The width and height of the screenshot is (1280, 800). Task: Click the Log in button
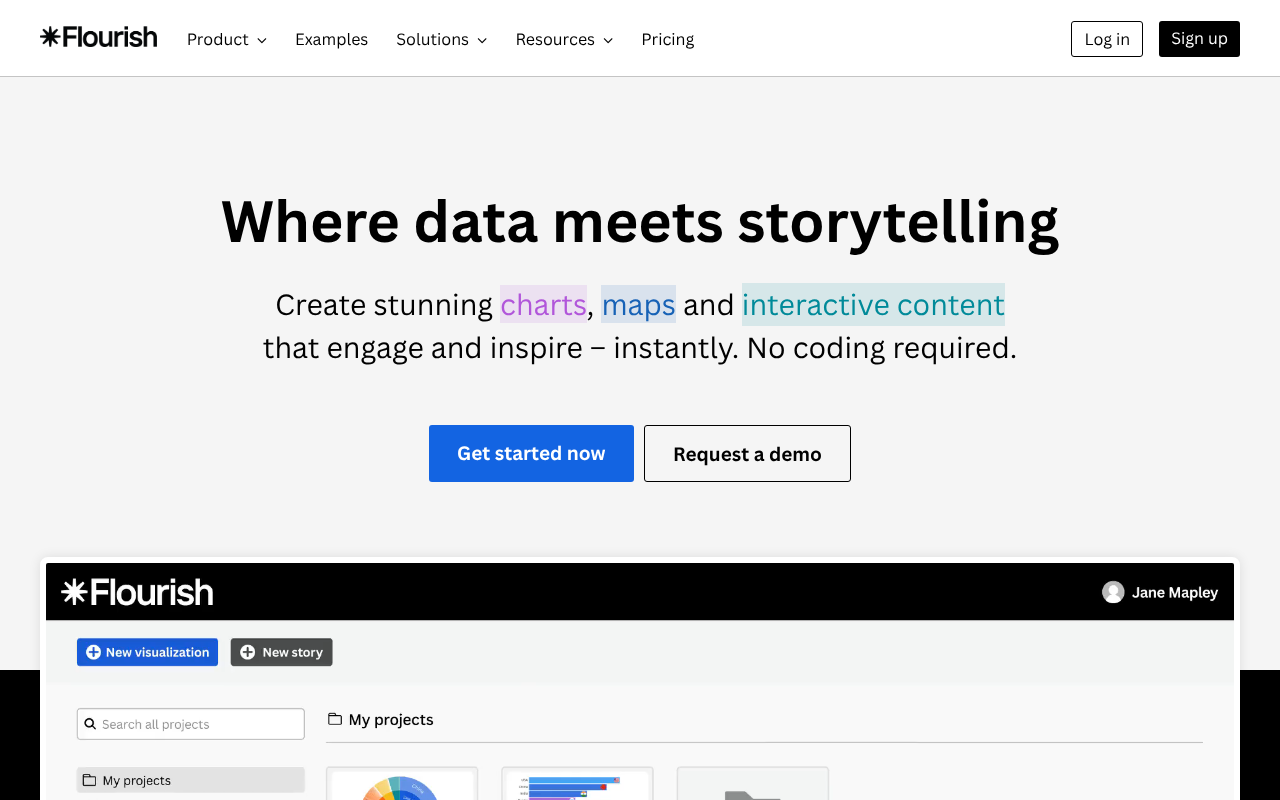coord(1106,39)
